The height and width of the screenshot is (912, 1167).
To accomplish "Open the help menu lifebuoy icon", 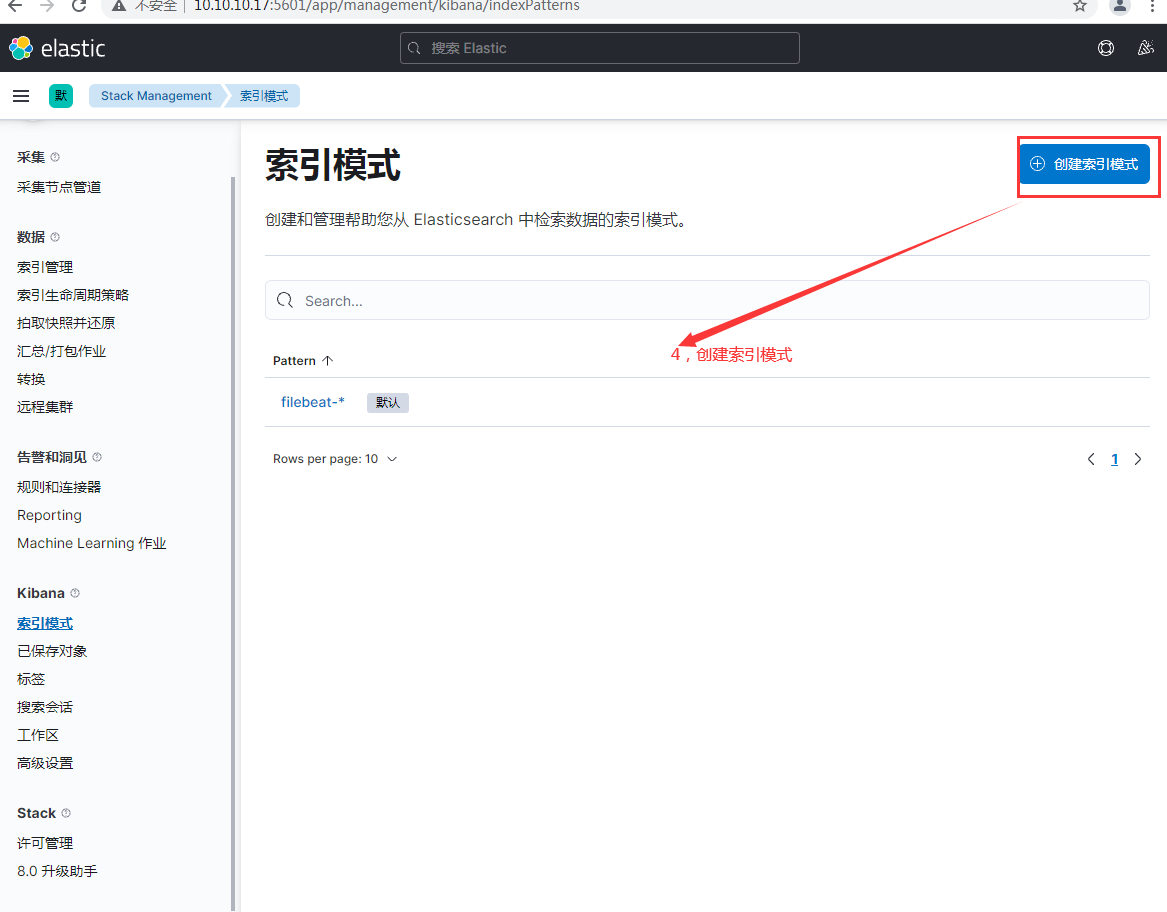I will 1106,48.
